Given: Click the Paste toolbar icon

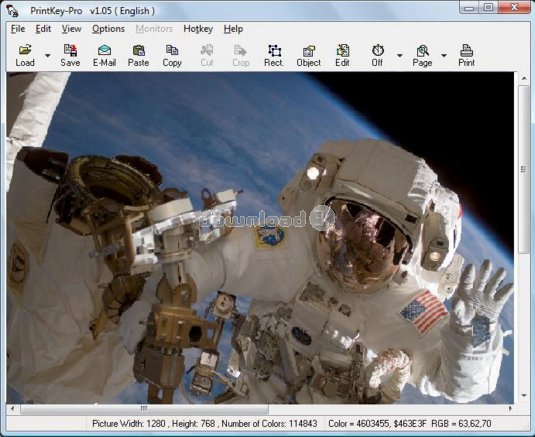Looking at the screenshot, I should click(x=138, y=55).
